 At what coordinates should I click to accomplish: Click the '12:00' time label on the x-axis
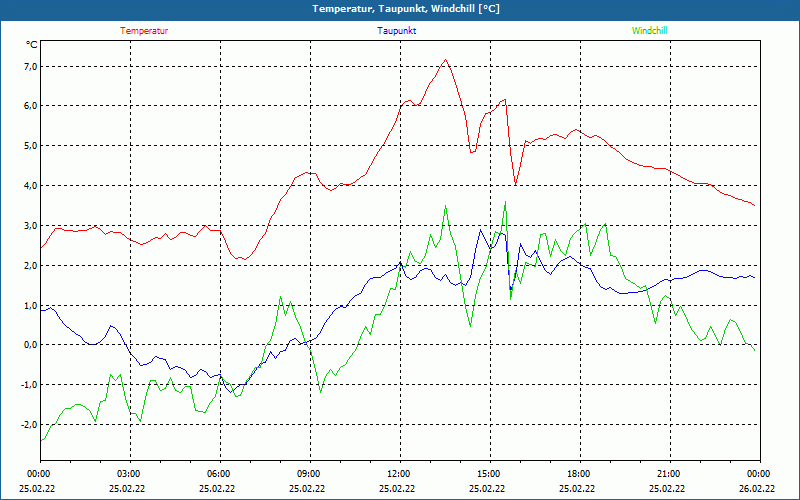pos(400,473)
